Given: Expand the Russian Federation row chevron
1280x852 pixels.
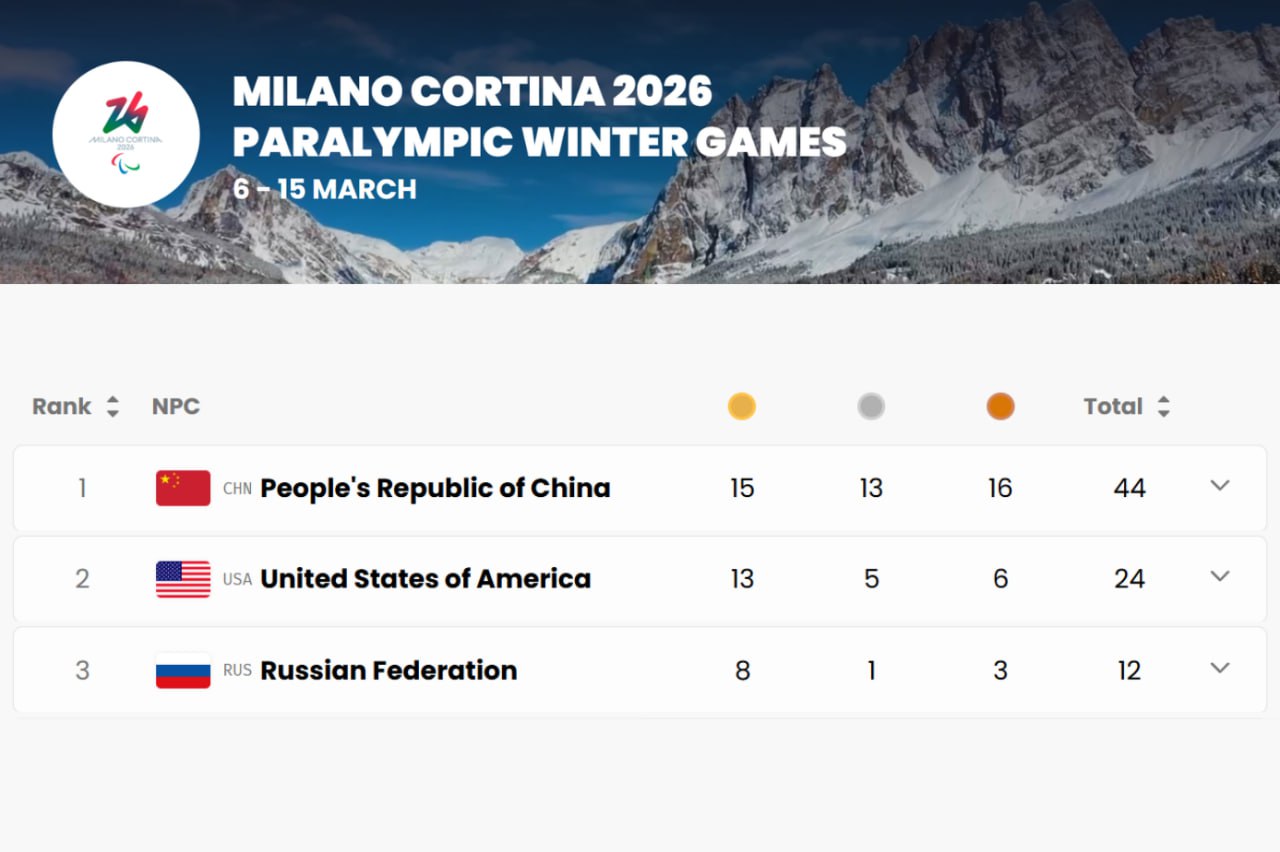Looking at the screenshot, I should pos(1219,668).
